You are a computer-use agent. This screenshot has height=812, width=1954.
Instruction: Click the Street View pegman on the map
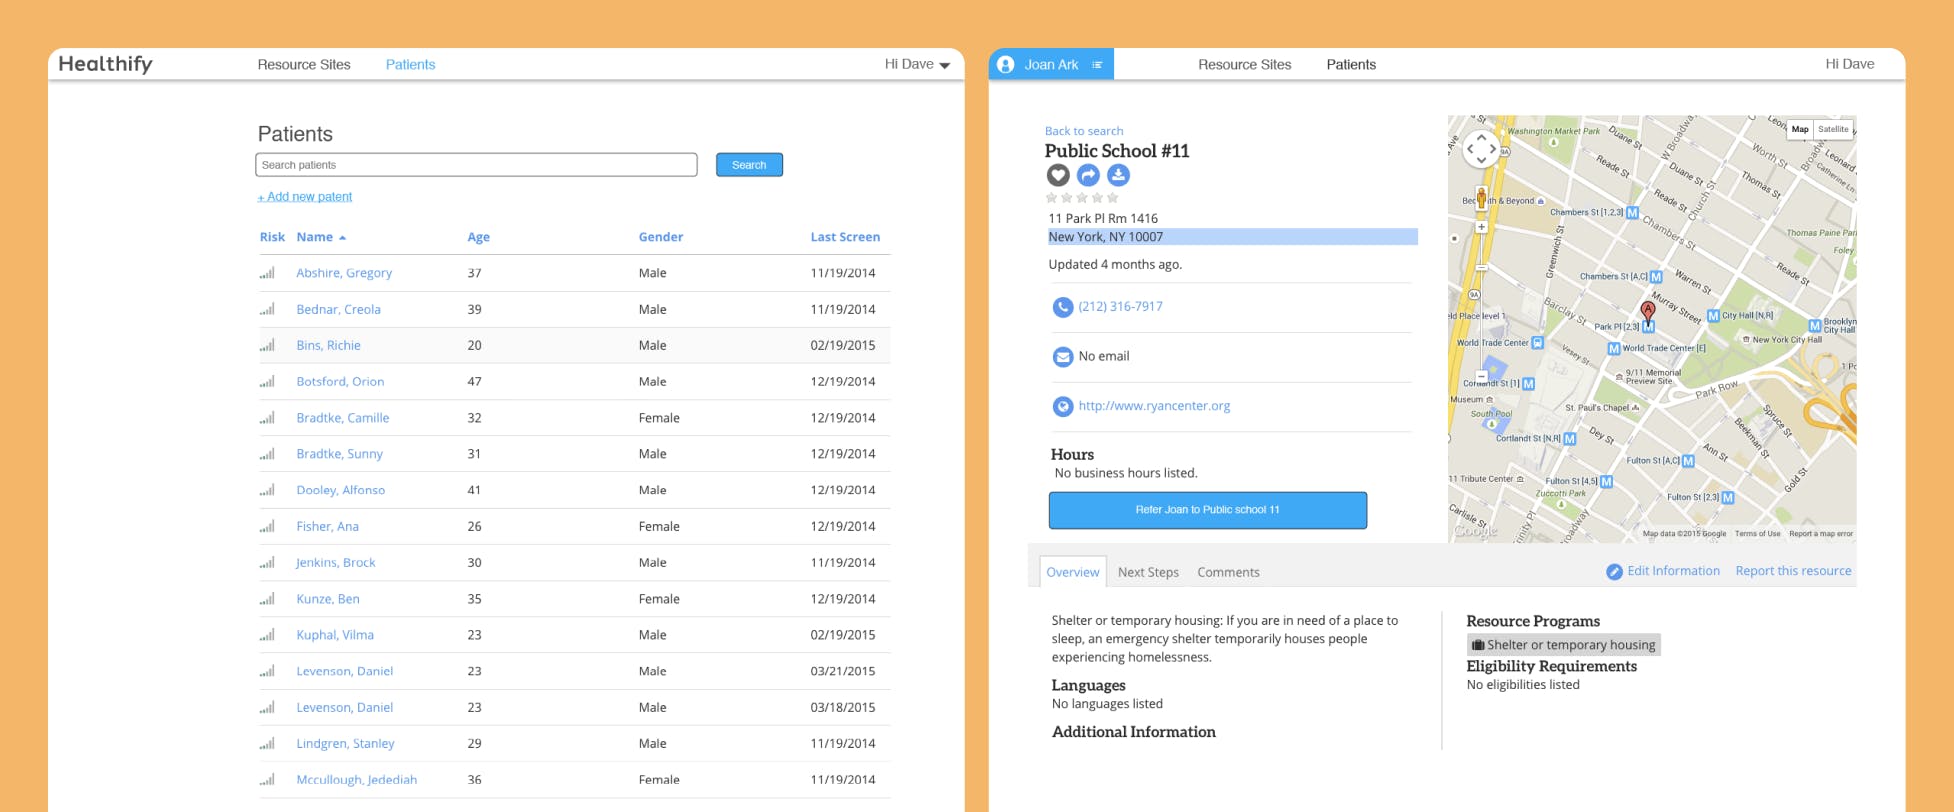pos(1481,196)
